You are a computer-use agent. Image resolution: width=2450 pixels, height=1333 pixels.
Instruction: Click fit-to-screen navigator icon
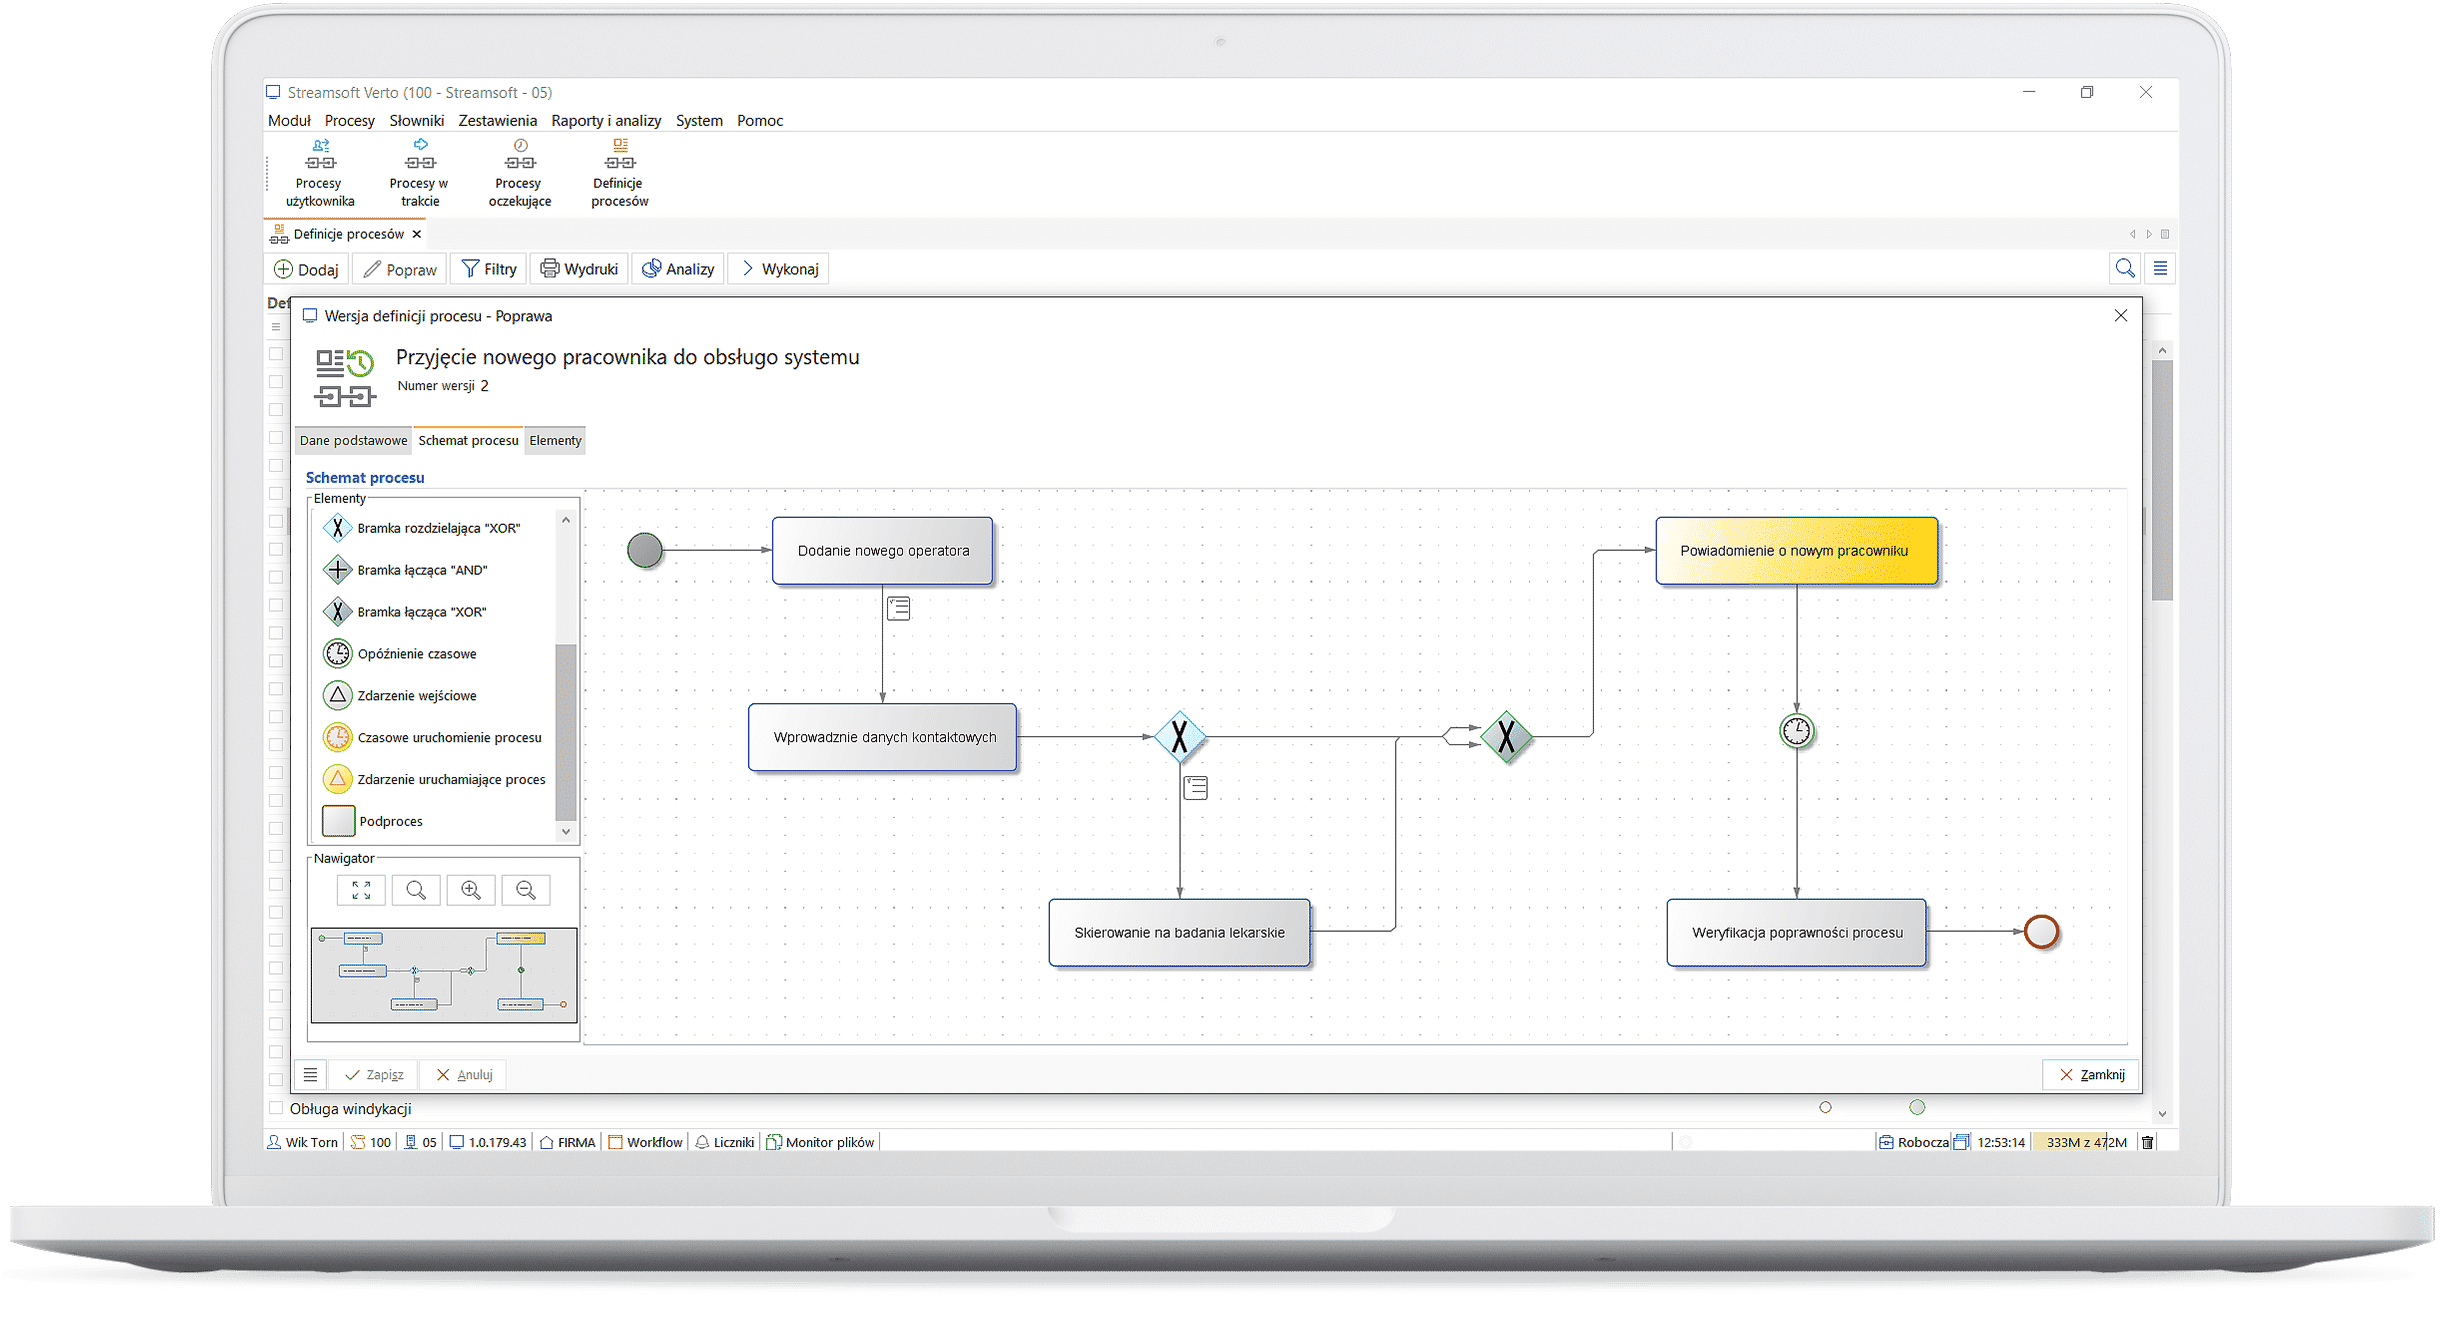coord(361,890)
